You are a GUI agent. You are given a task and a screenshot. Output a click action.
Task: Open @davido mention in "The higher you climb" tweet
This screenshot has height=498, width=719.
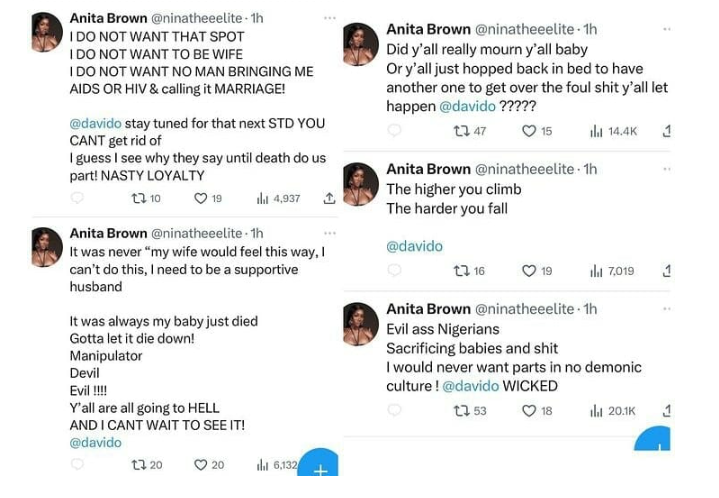tap(414, 246)
